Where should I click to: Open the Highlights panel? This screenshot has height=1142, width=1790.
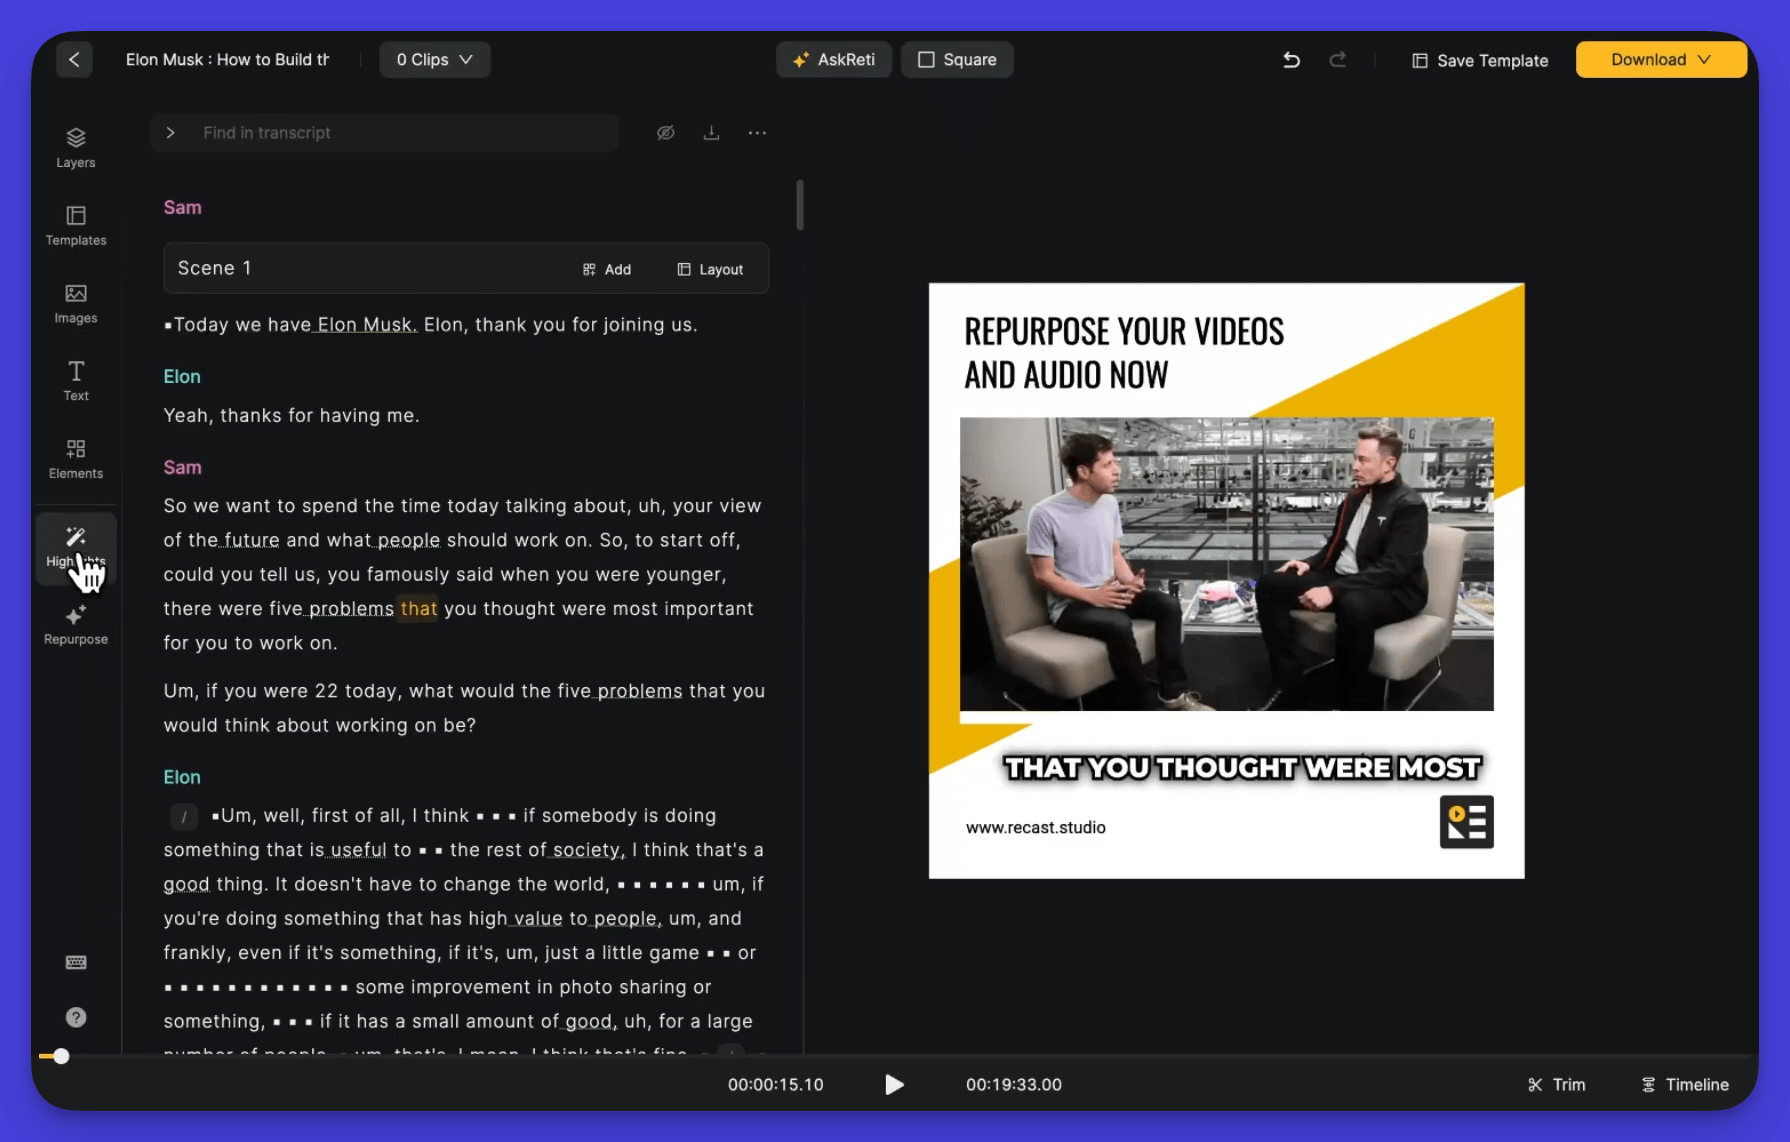[76, 547]
